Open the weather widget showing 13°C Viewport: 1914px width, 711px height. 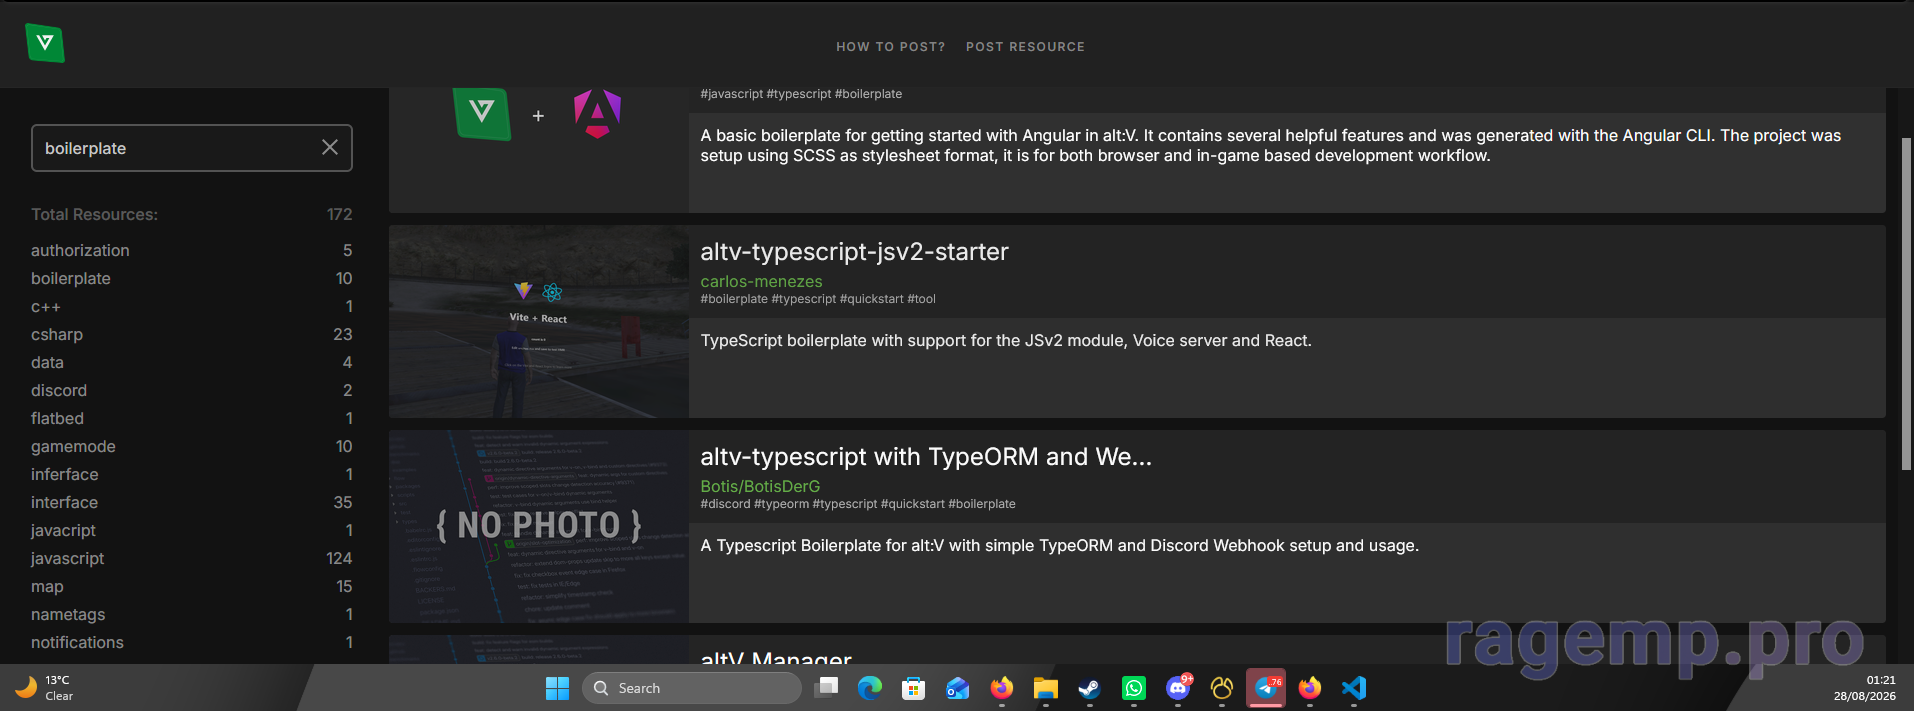(45, 688)
